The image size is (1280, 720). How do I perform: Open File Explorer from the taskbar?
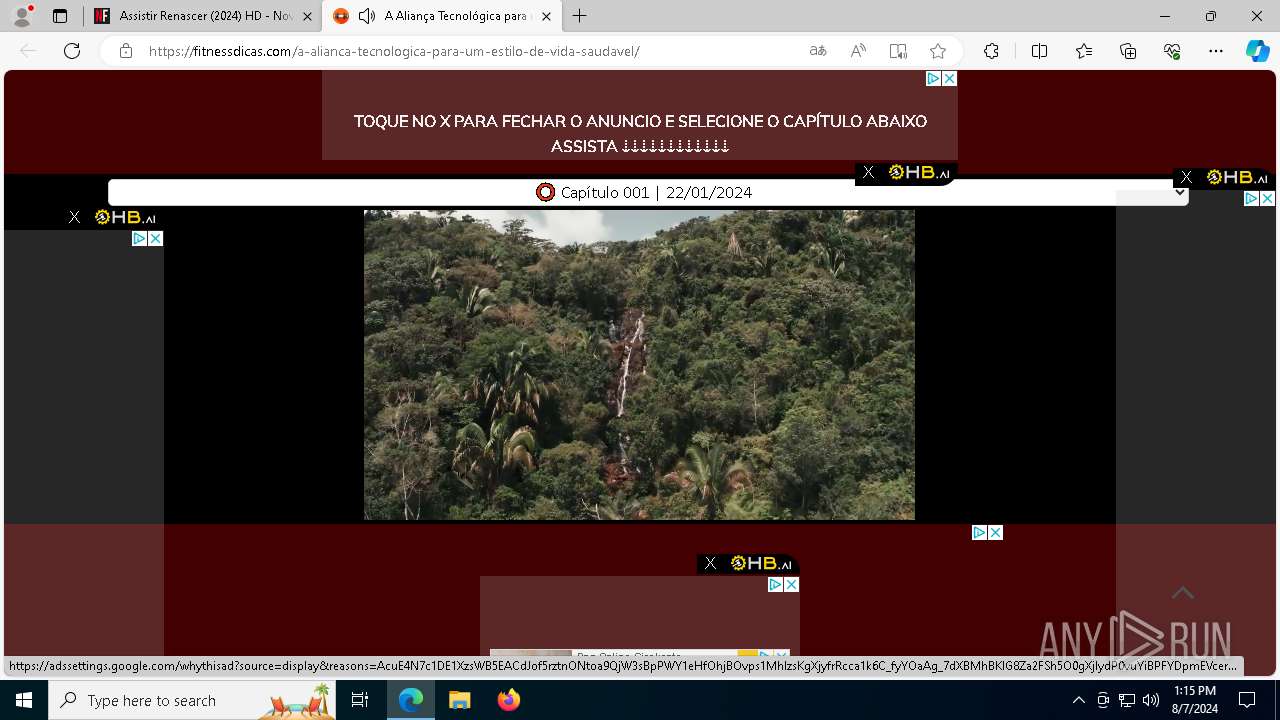tap(459, 700)
